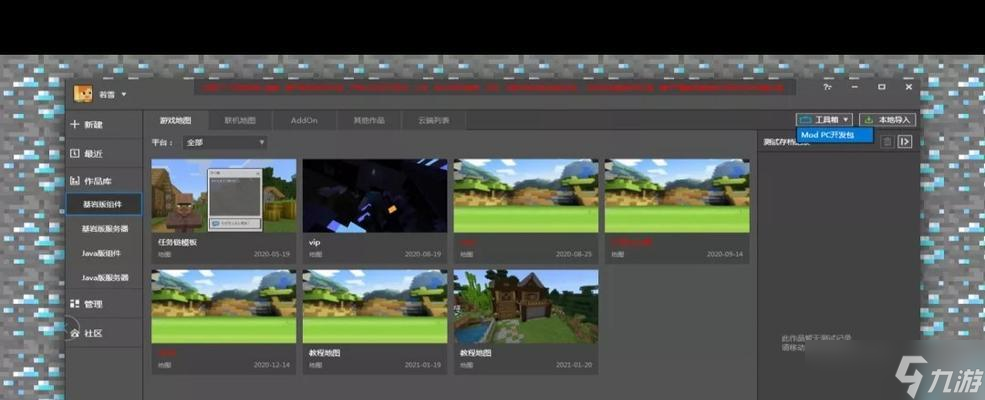Screen dimensions: 985x400
Task: Click the 最近 clock icon
Action: (x=74, y=153)
